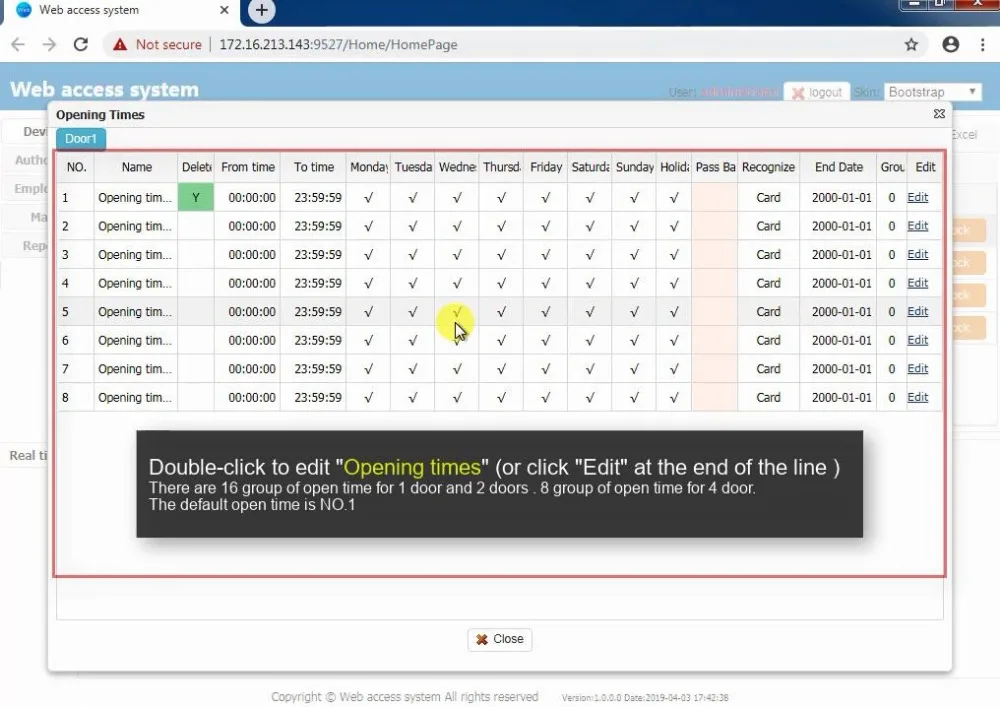
Task: Click Thursday checkmark in row 4
Action: pyautogui.click(x=501, y=284)
